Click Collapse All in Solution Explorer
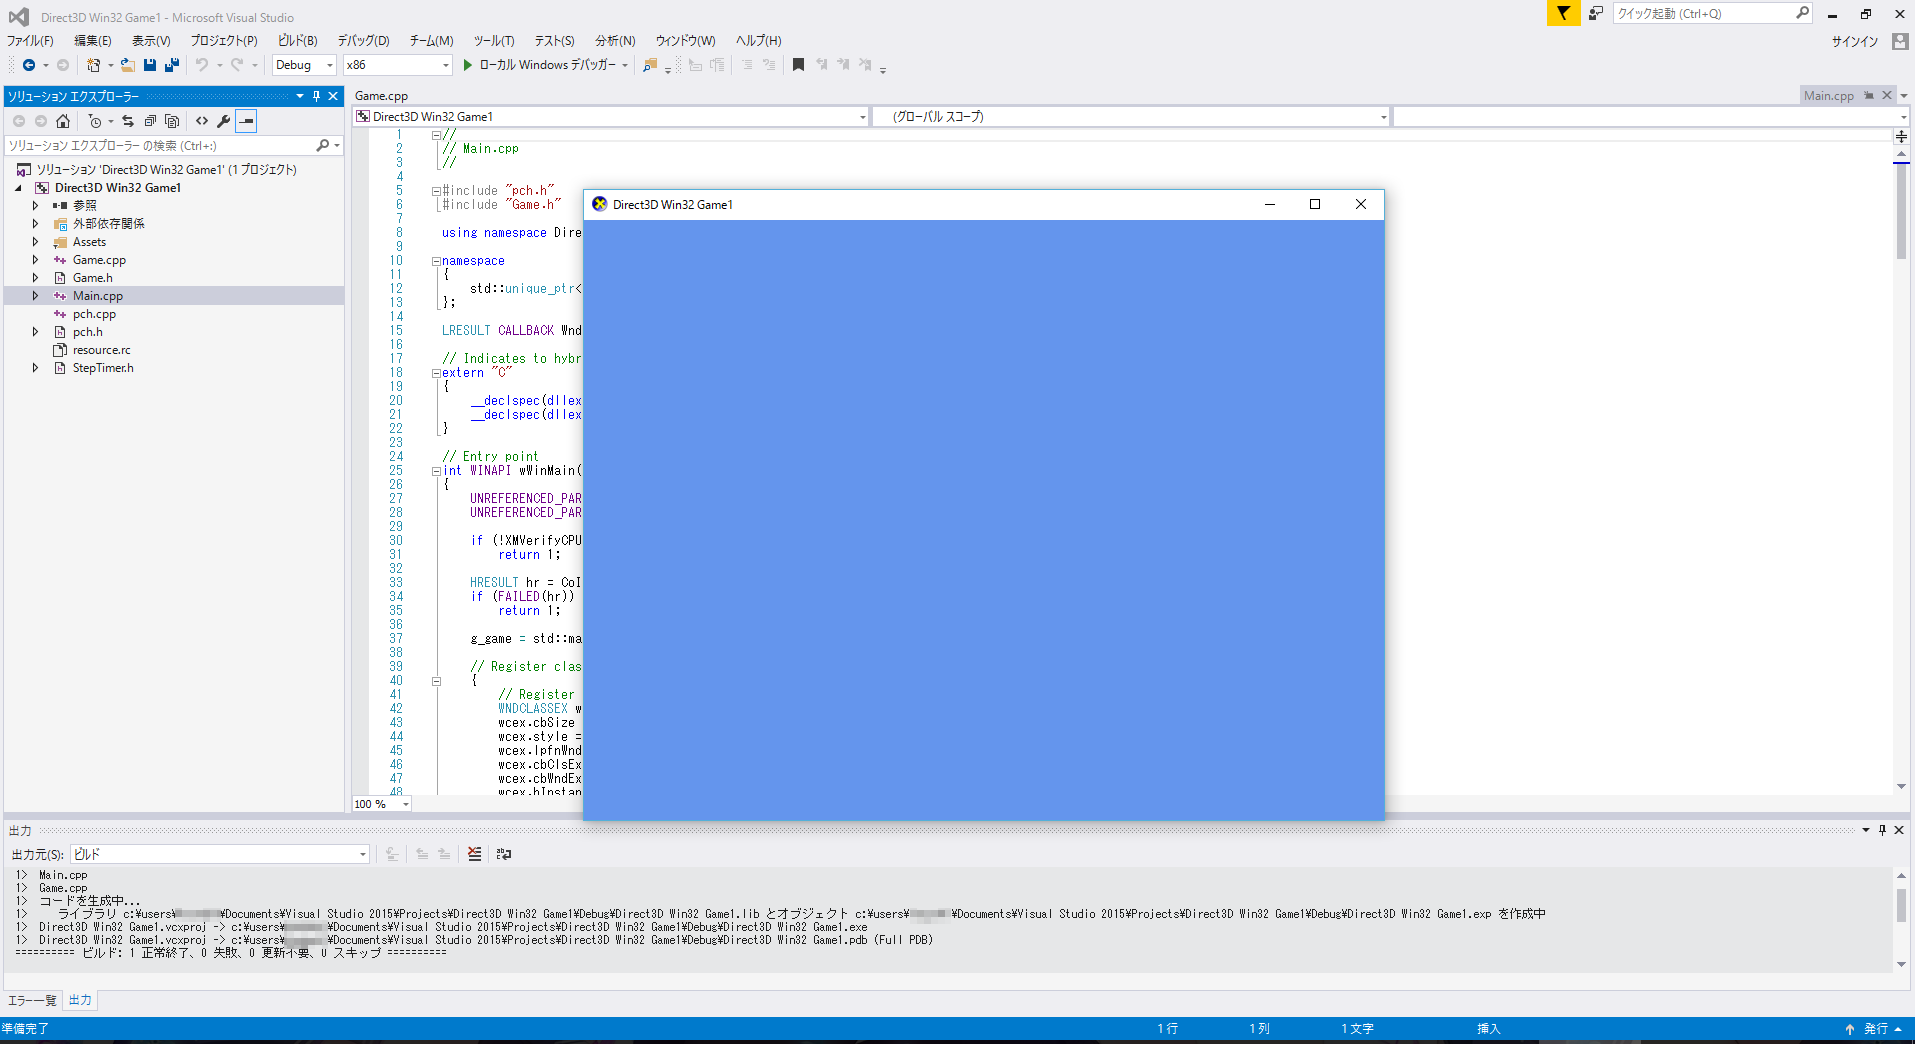 coord(150,121)
